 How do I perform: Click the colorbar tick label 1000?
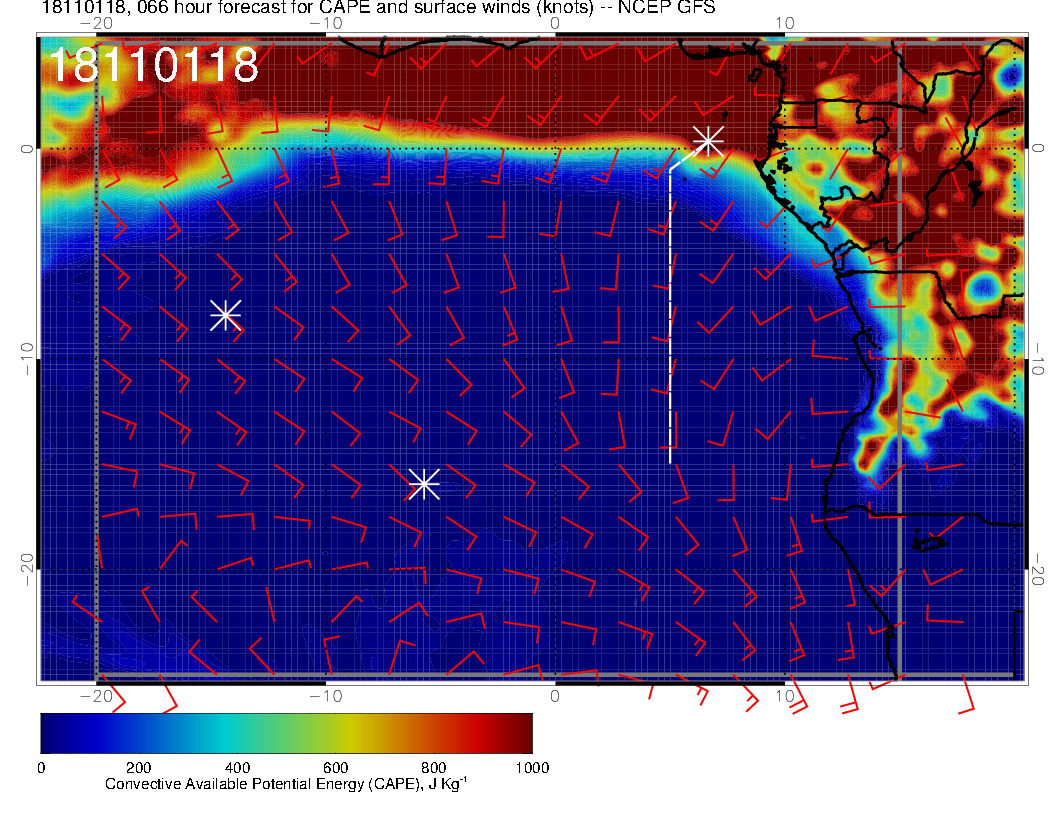click(532, 768)
